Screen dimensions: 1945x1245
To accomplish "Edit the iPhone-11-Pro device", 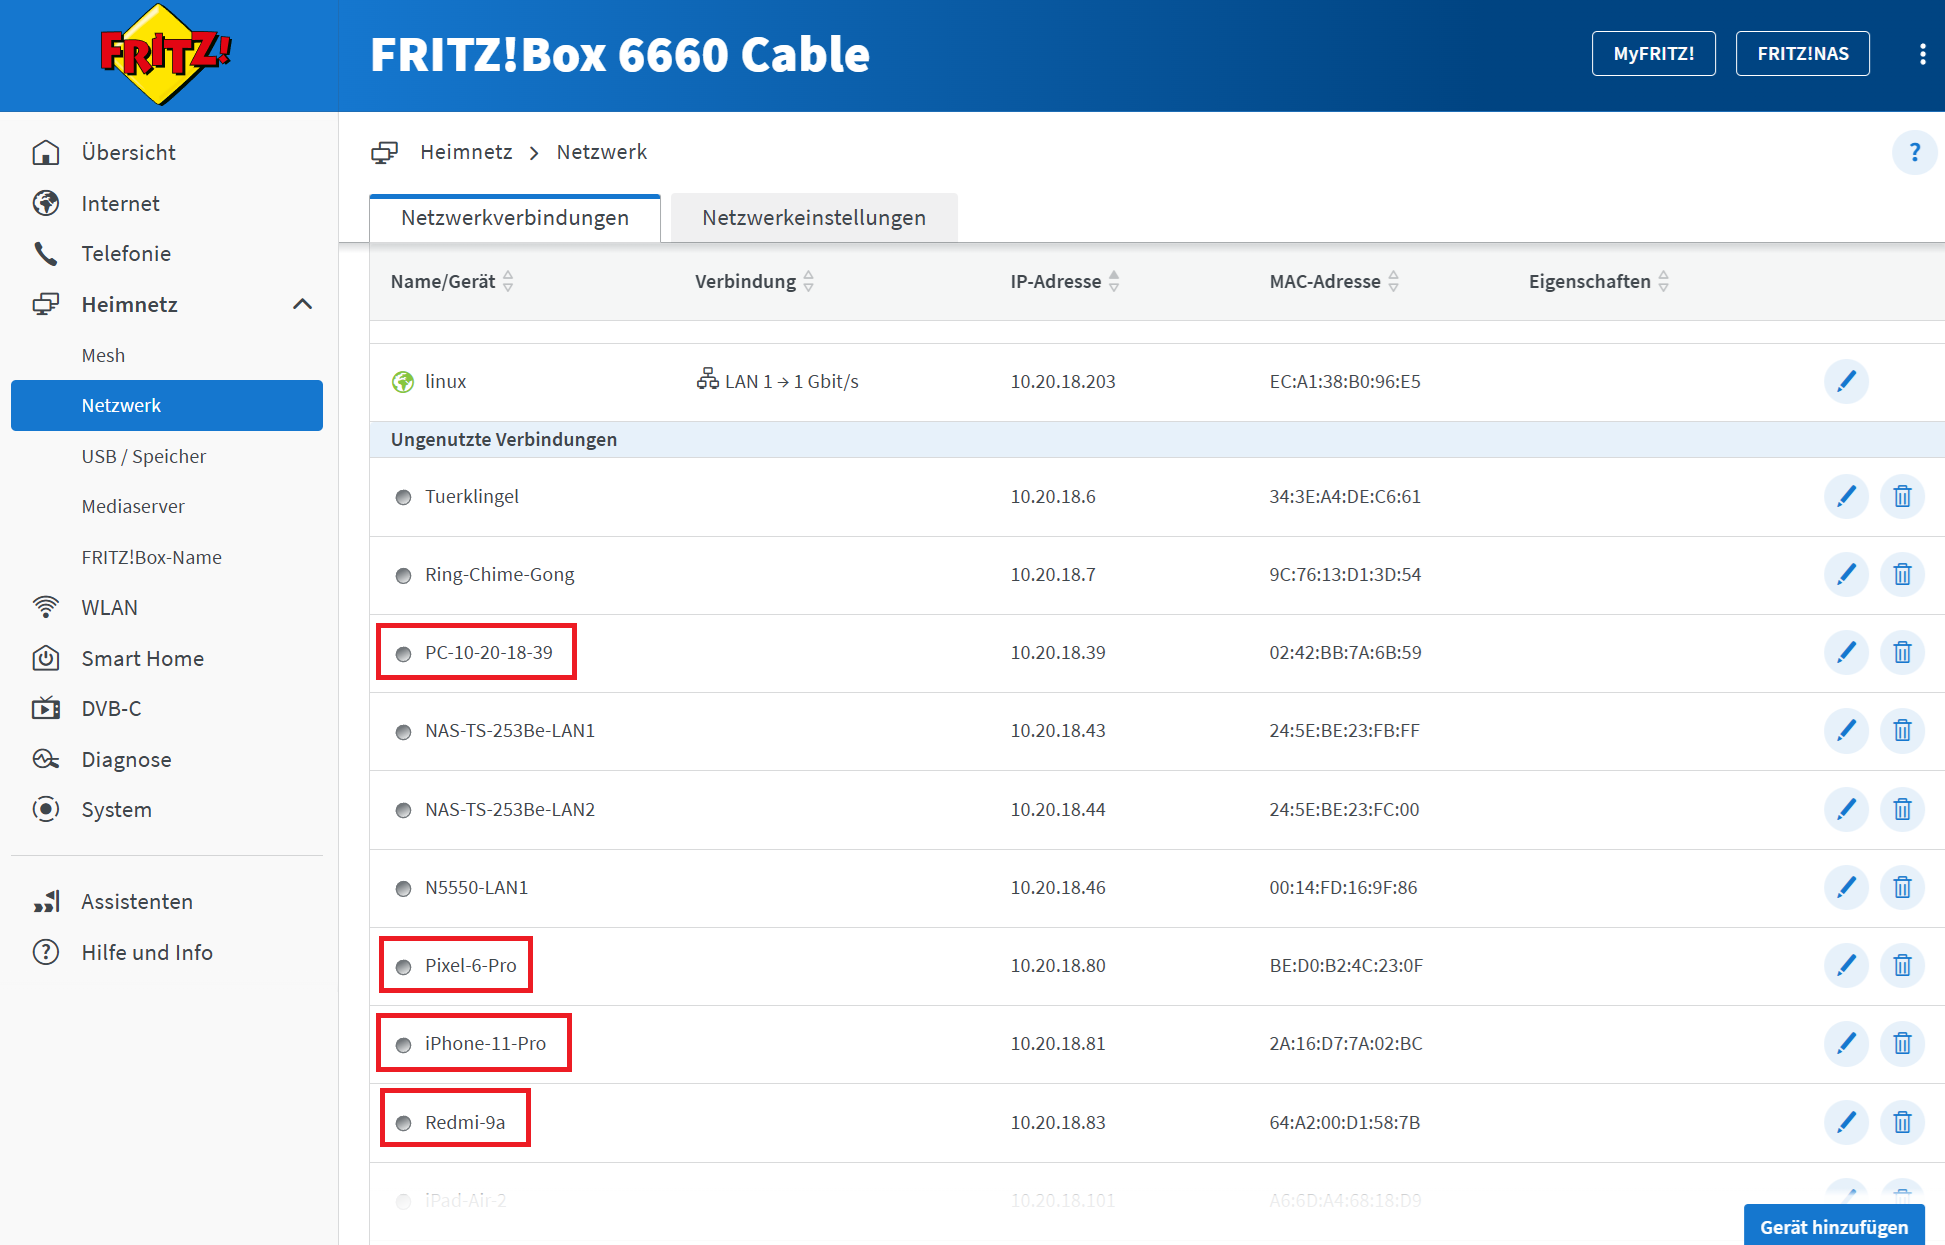I will point(1846,1043).
